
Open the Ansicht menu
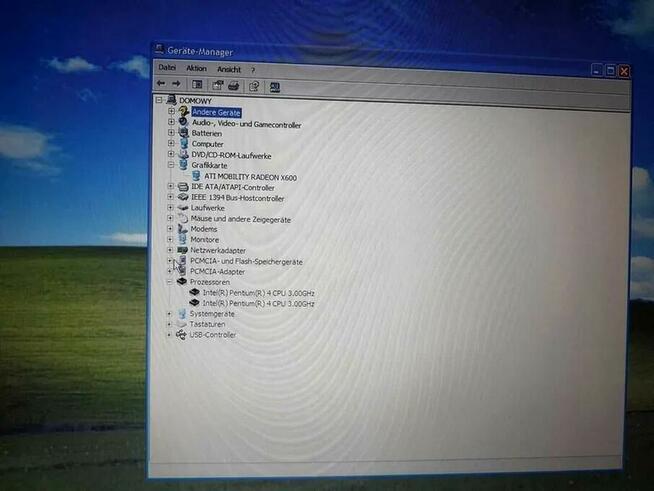pyautogui.click(x=229, y=69)
